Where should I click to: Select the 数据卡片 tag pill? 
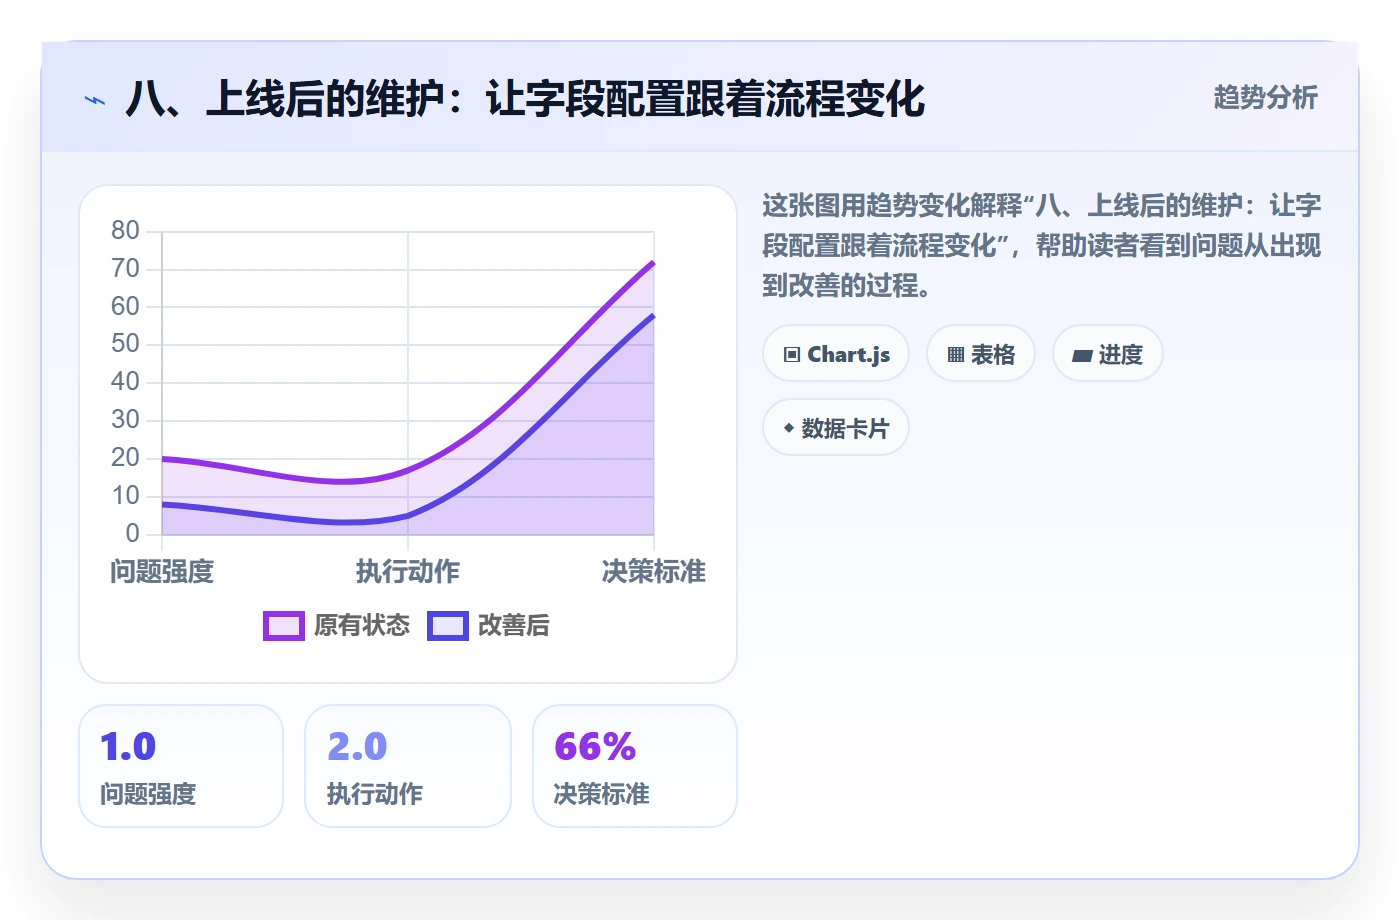pyautogui.click(x=836, y=428)
